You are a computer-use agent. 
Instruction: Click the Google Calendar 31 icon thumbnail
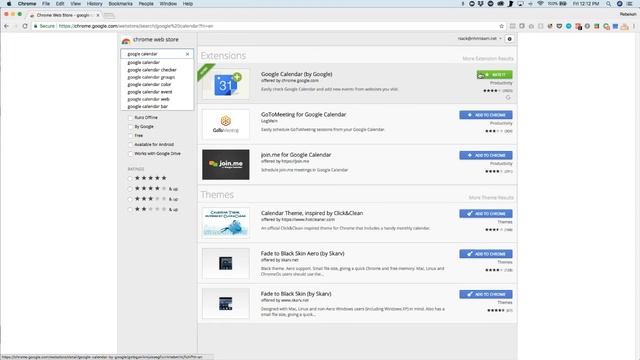(x=226, y=84)
